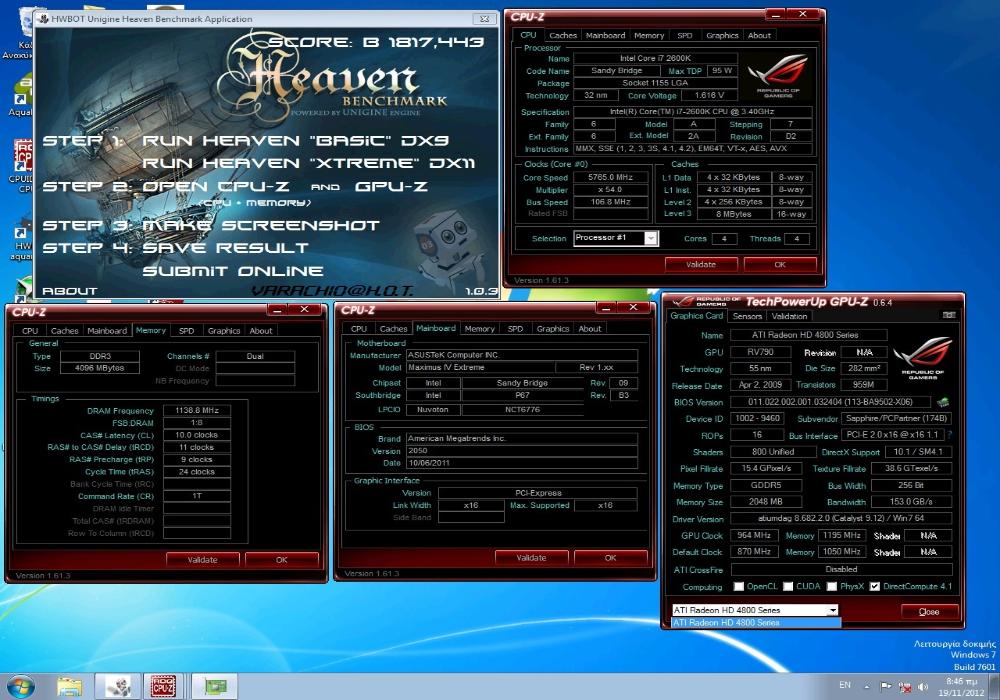
Task: Open SPD tab in Memory CPU-Z window
Action: click(186, 331)
